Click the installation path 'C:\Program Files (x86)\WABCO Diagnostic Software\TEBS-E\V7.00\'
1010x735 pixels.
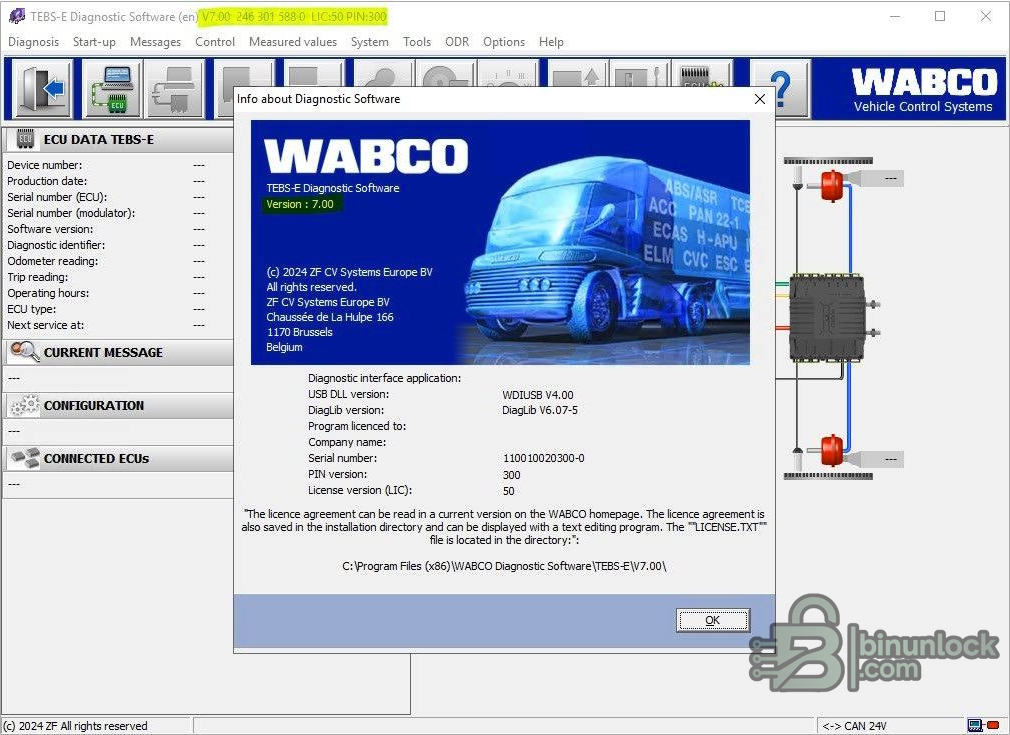[504, 566]
